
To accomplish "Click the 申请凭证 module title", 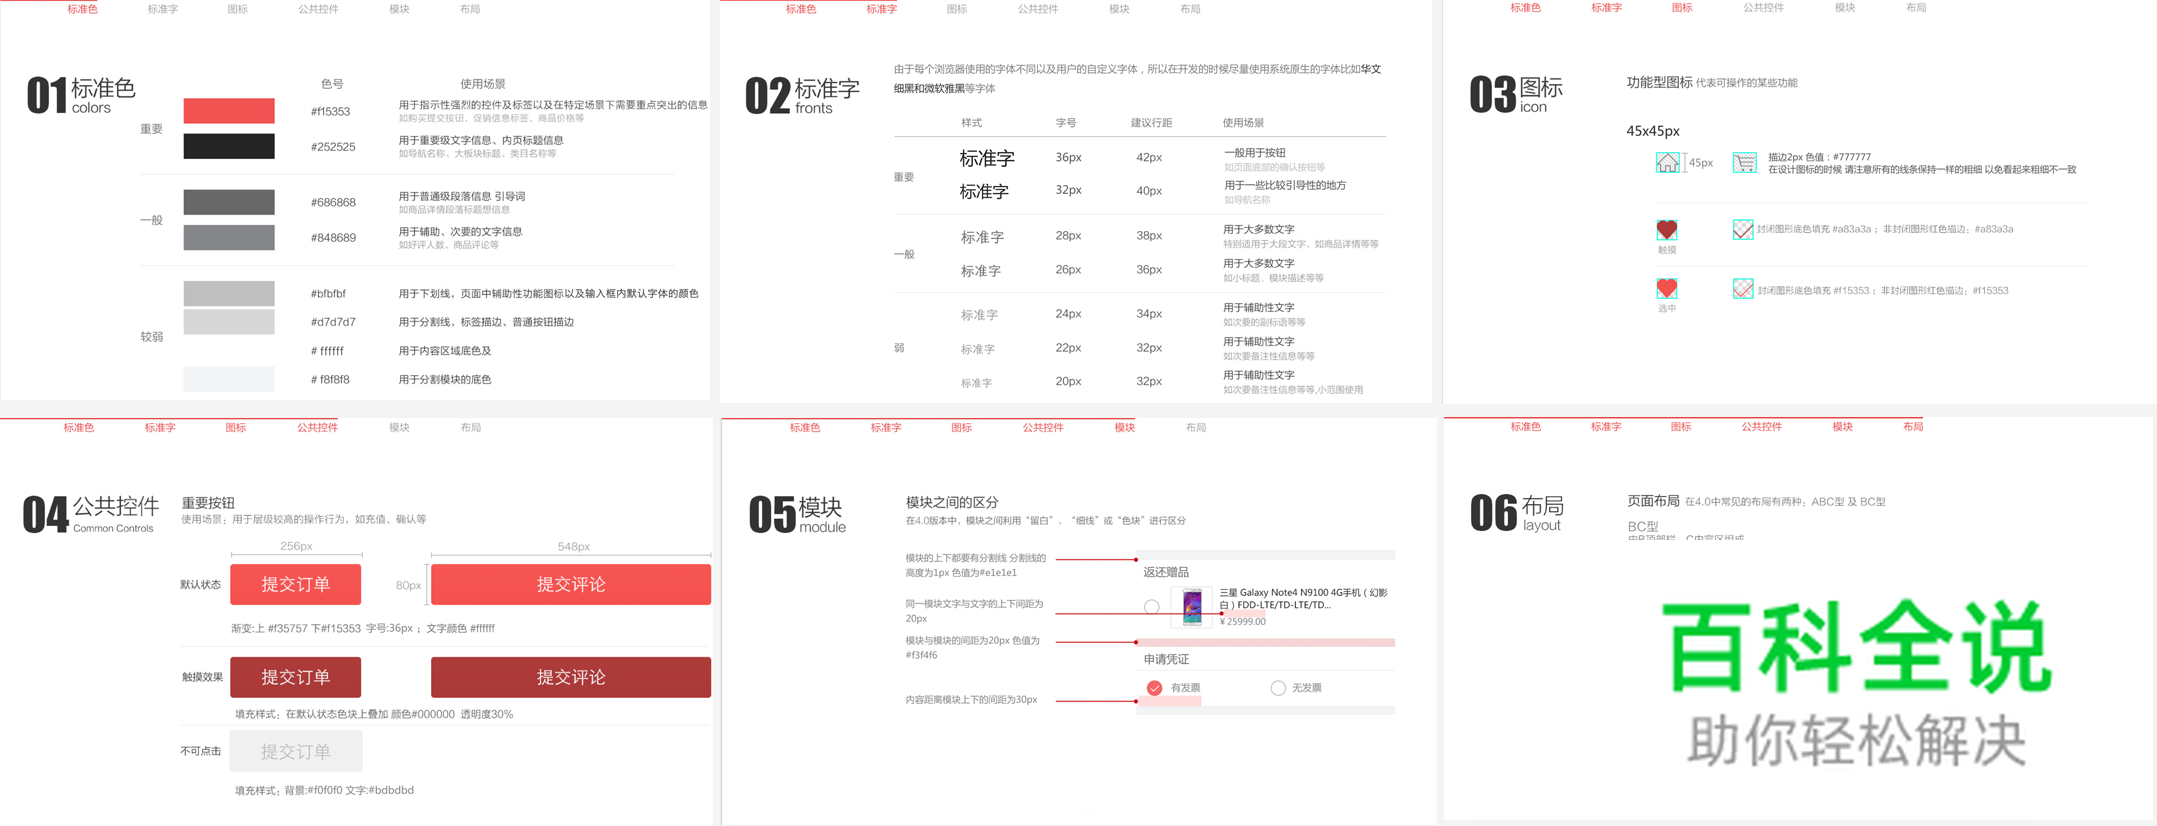I will pos(1166,659).
